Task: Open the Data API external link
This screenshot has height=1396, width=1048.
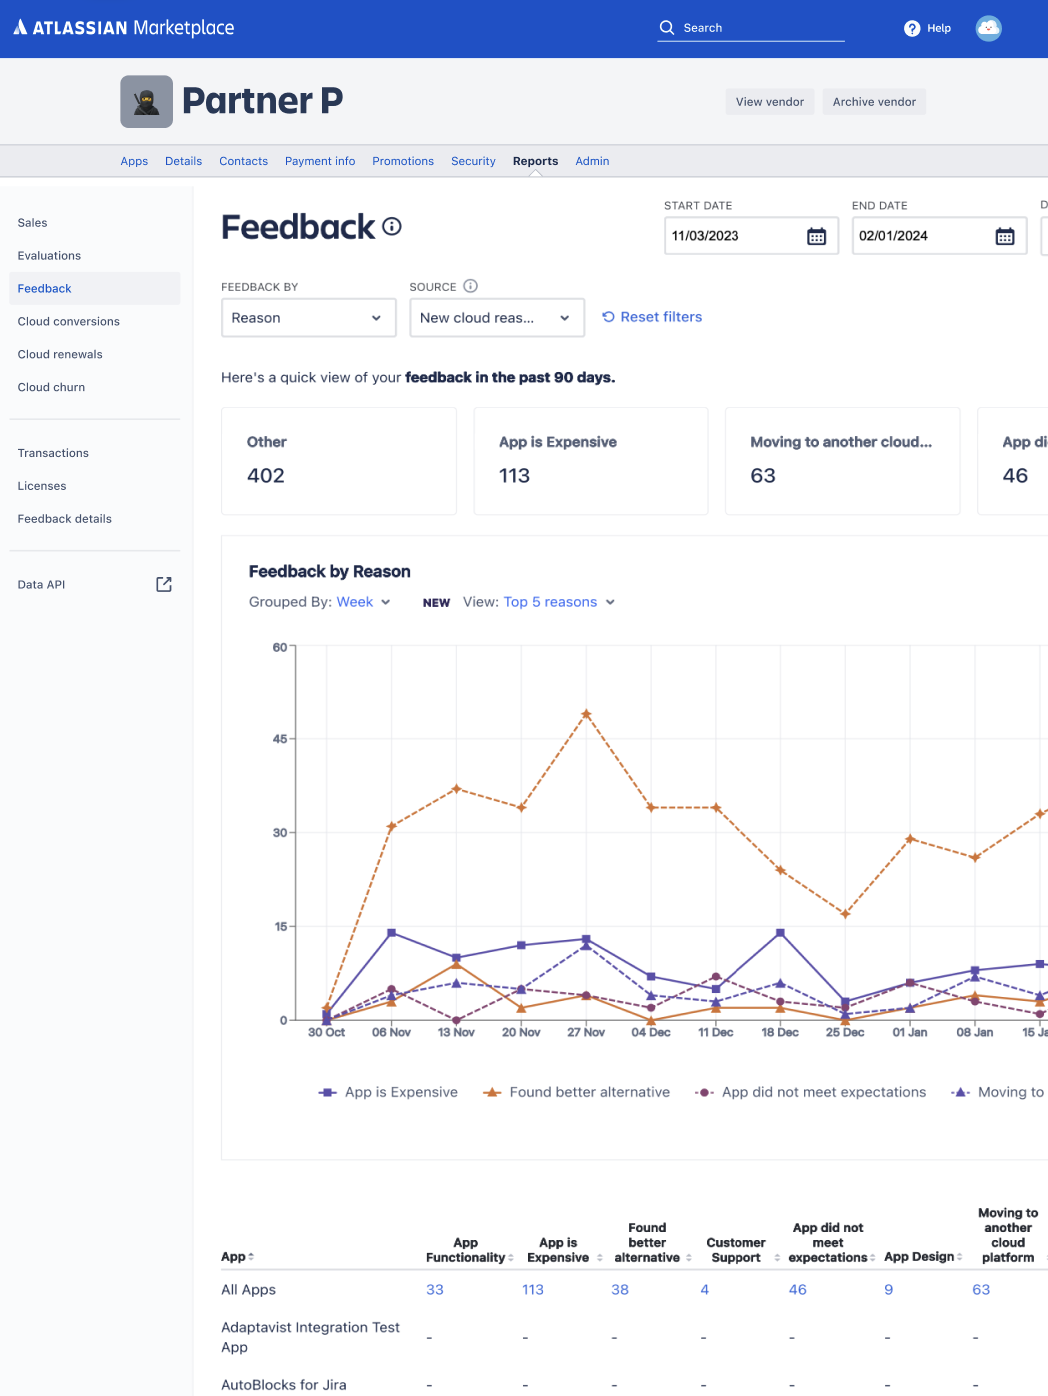Action: (163, 584)
